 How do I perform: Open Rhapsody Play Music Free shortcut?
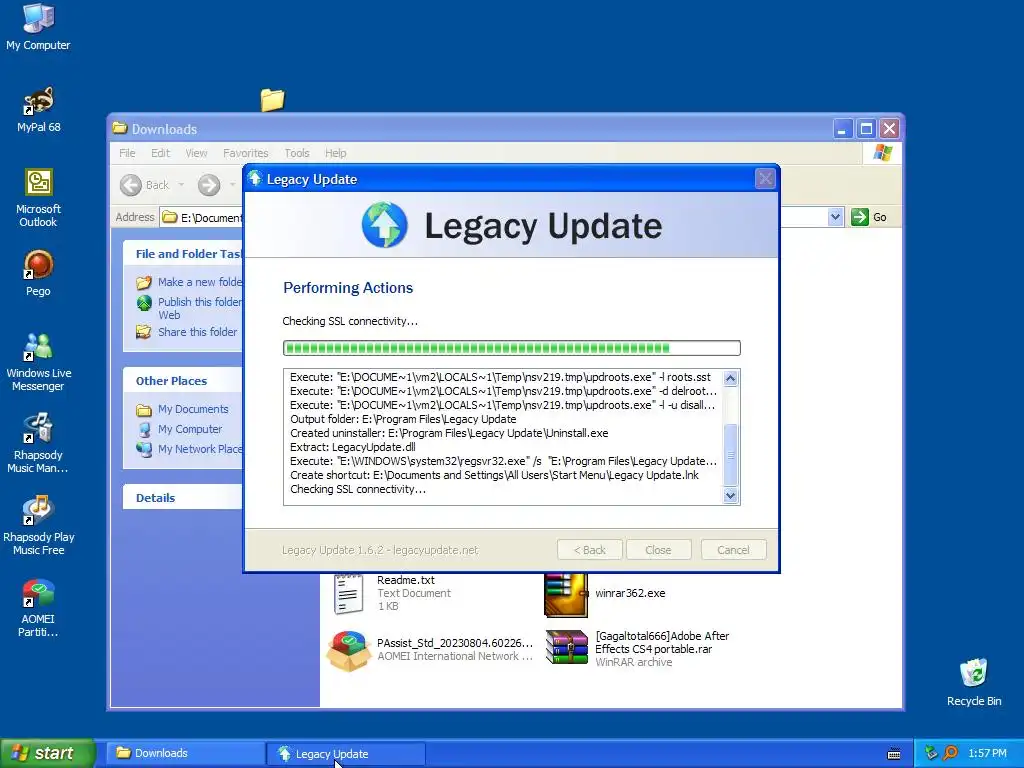(38, 526)
